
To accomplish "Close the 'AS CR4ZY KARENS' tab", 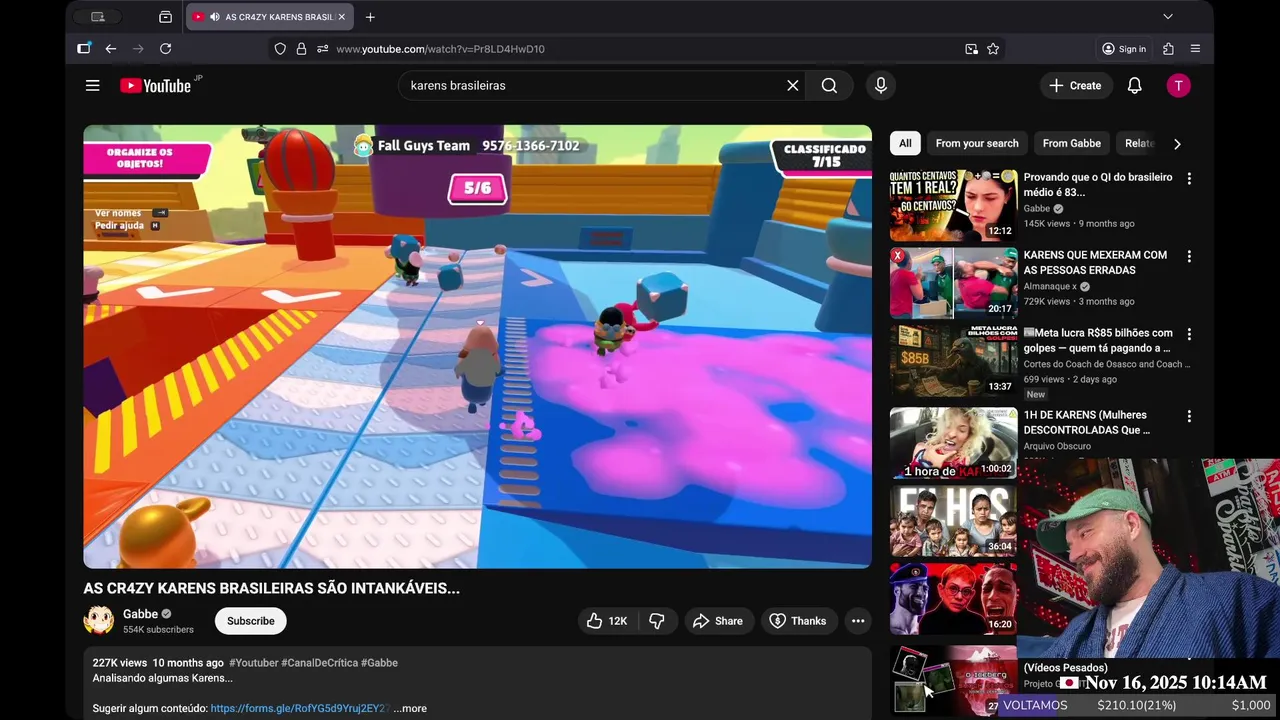I will 341,17.
